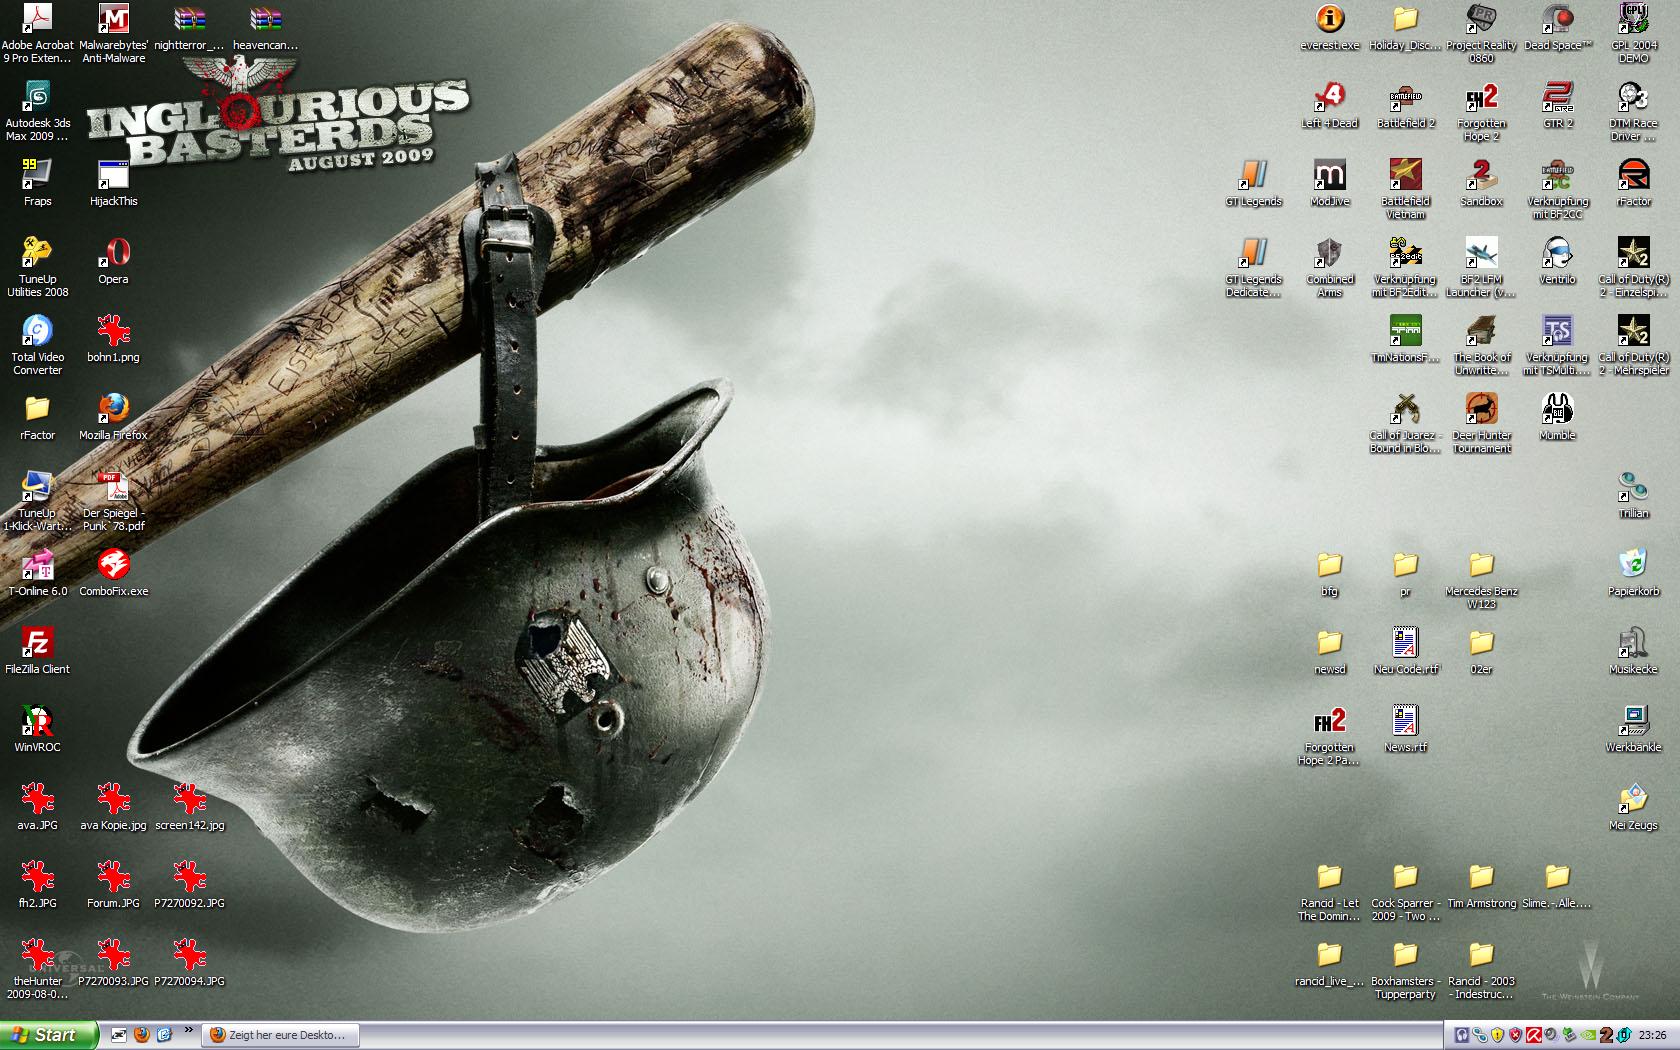Screen dimensions: 1680x1050
Task: Click the Windows Start button
Action: point(49,1035)
